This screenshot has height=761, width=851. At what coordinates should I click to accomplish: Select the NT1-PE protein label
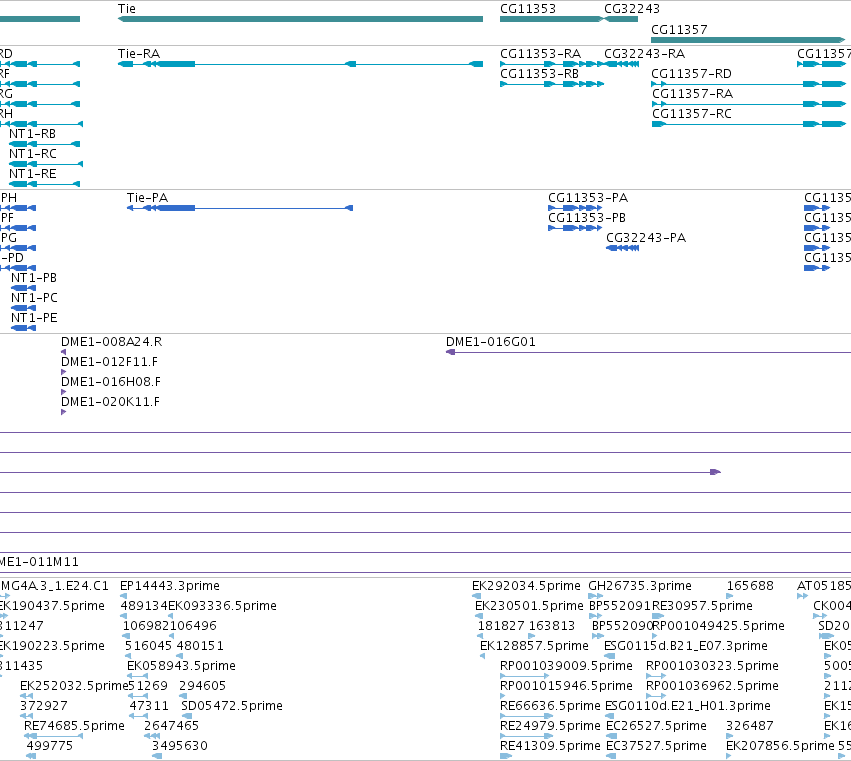[x=34, y=318]
